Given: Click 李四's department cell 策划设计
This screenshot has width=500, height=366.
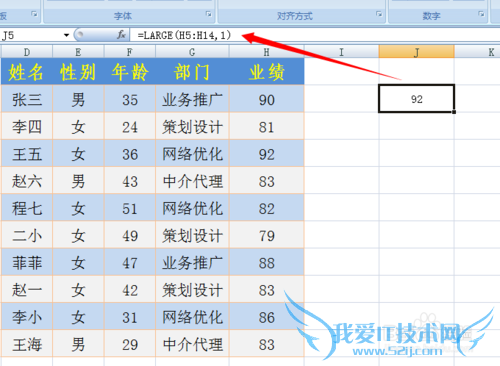Looking at the screenshot, I should click(192, 127).
